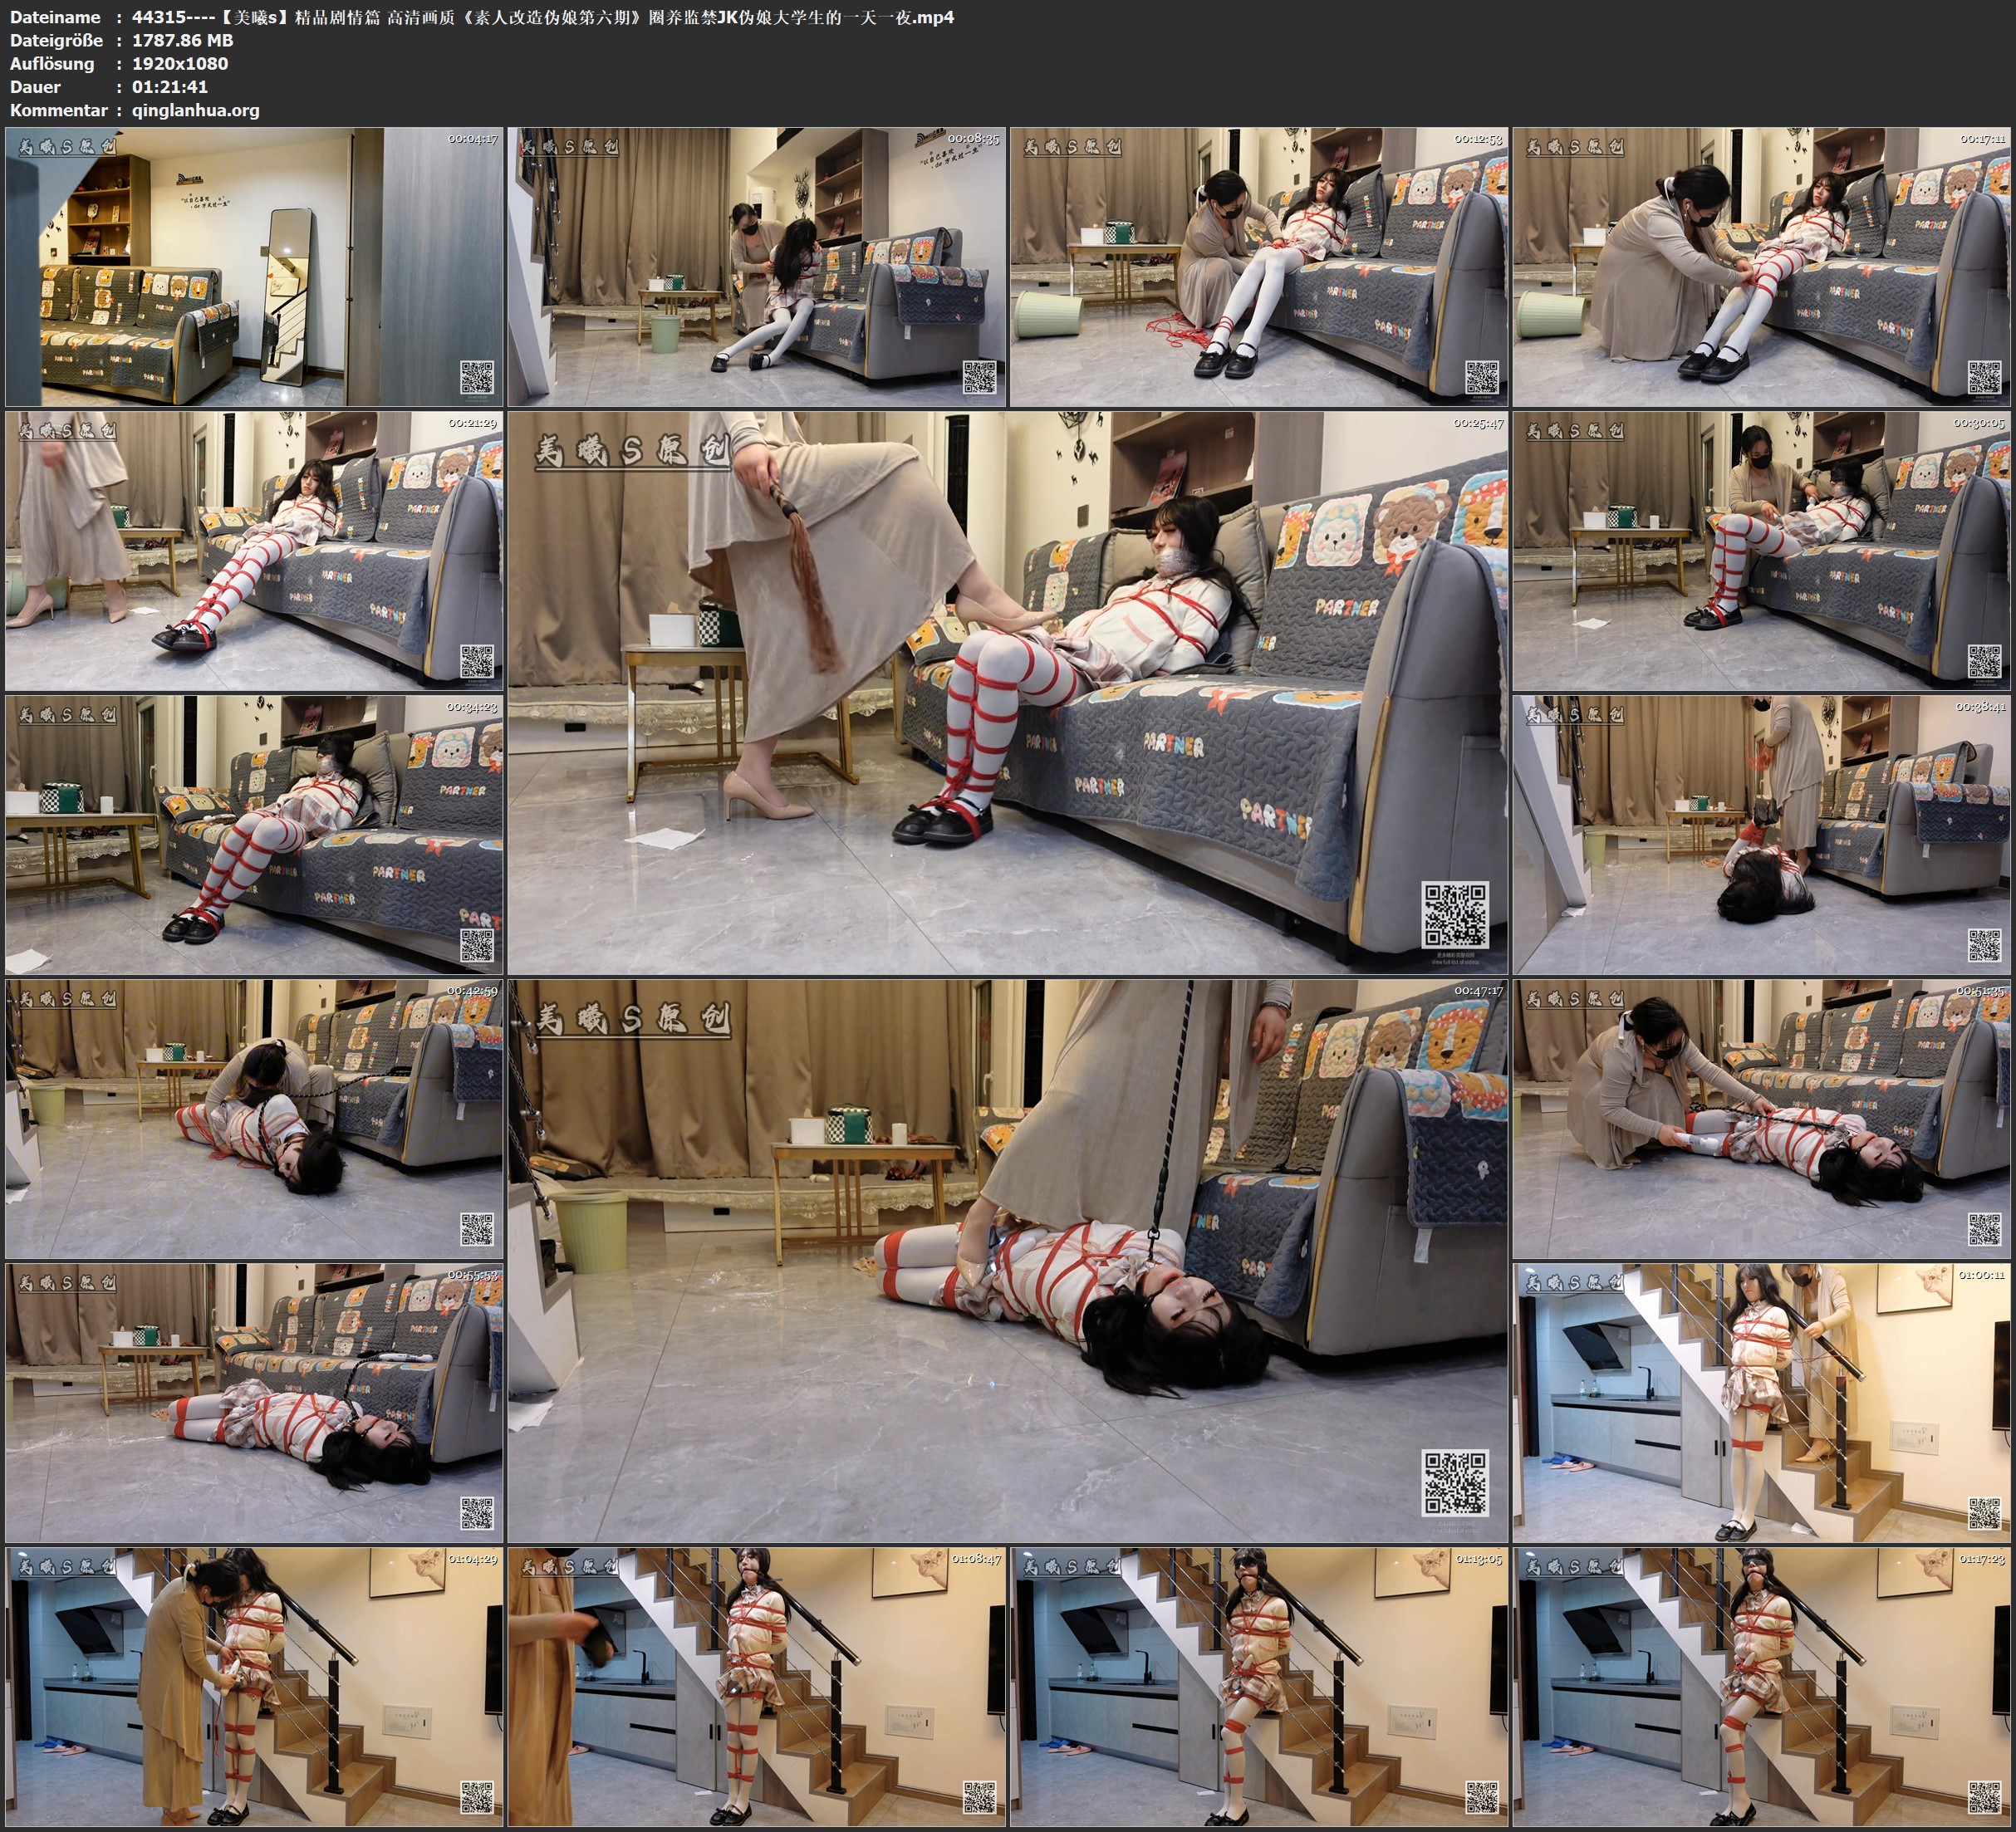This screenshot has width=2016, height=1832.
Task: Click the 00:38:41 timestamp label
Action: click(1980, 707)
